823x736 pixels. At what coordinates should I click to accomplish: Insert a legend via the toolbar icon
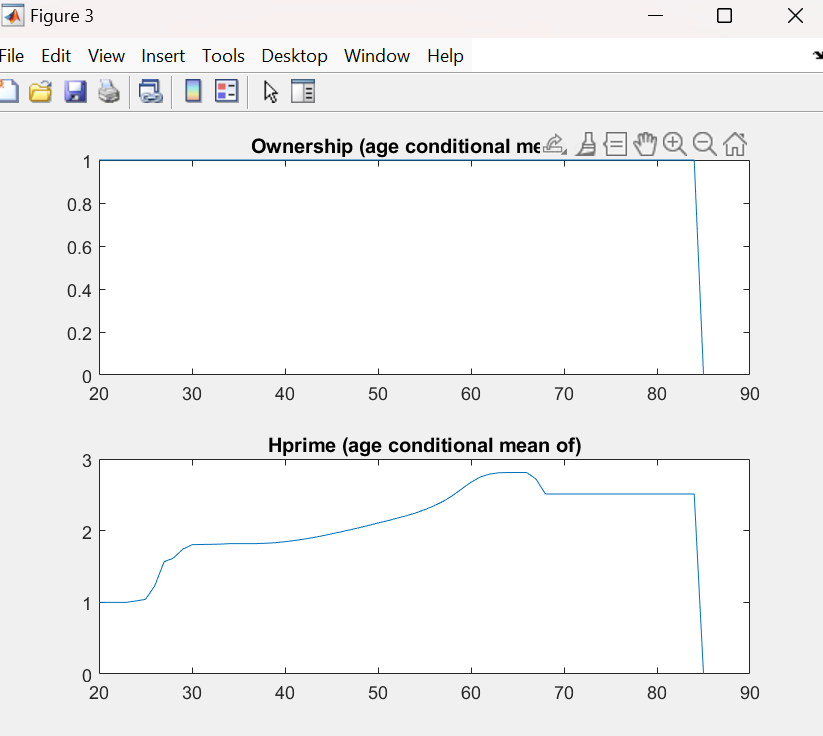click(227, 91)
